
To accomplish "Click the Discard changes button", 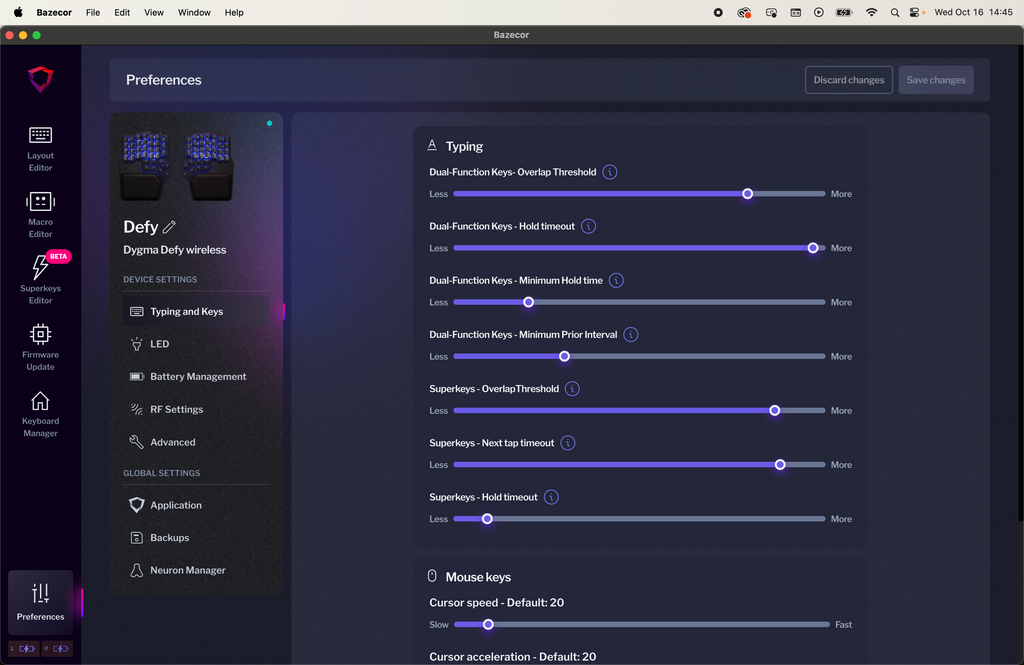I will click(x=848, y=80).
